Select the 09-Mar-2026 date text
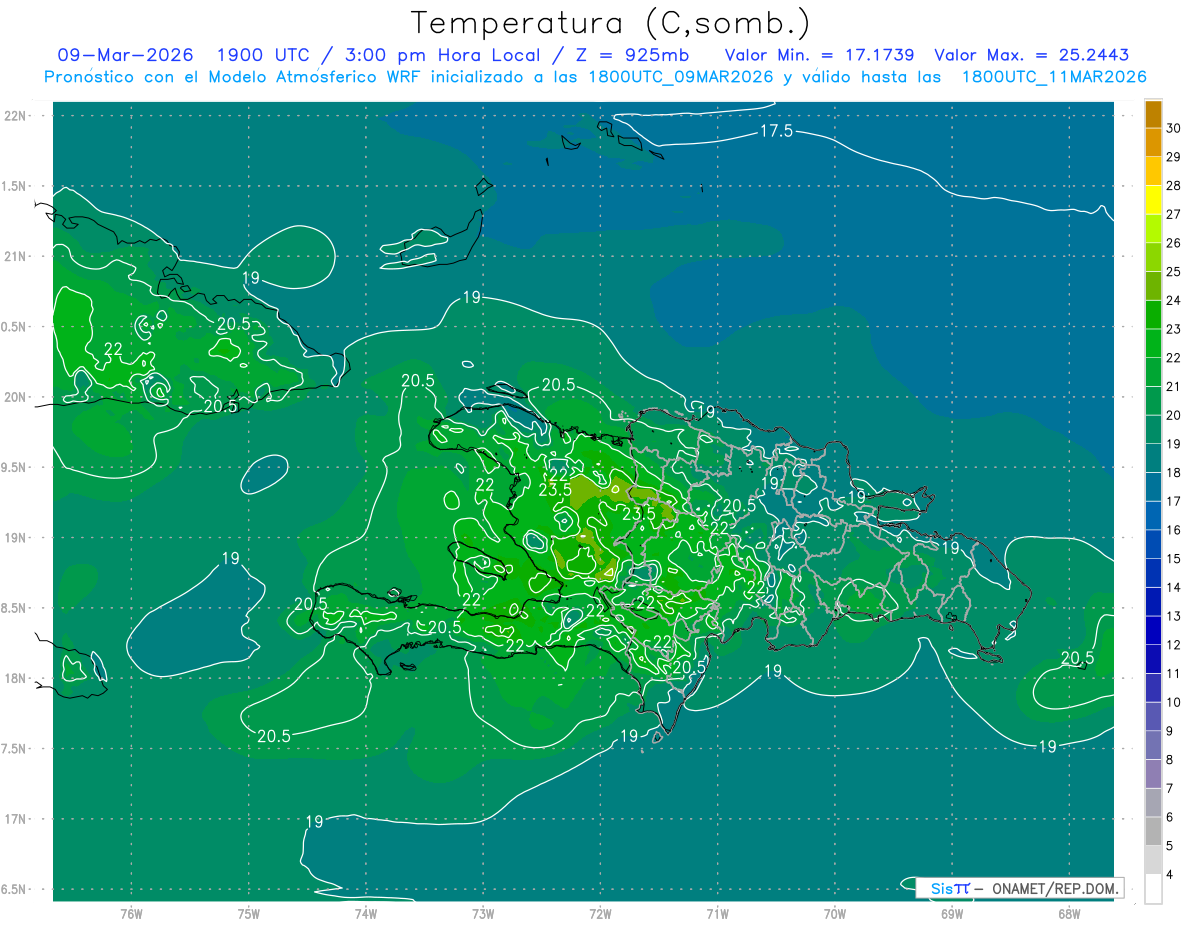1200x927 pixels. 125,55
